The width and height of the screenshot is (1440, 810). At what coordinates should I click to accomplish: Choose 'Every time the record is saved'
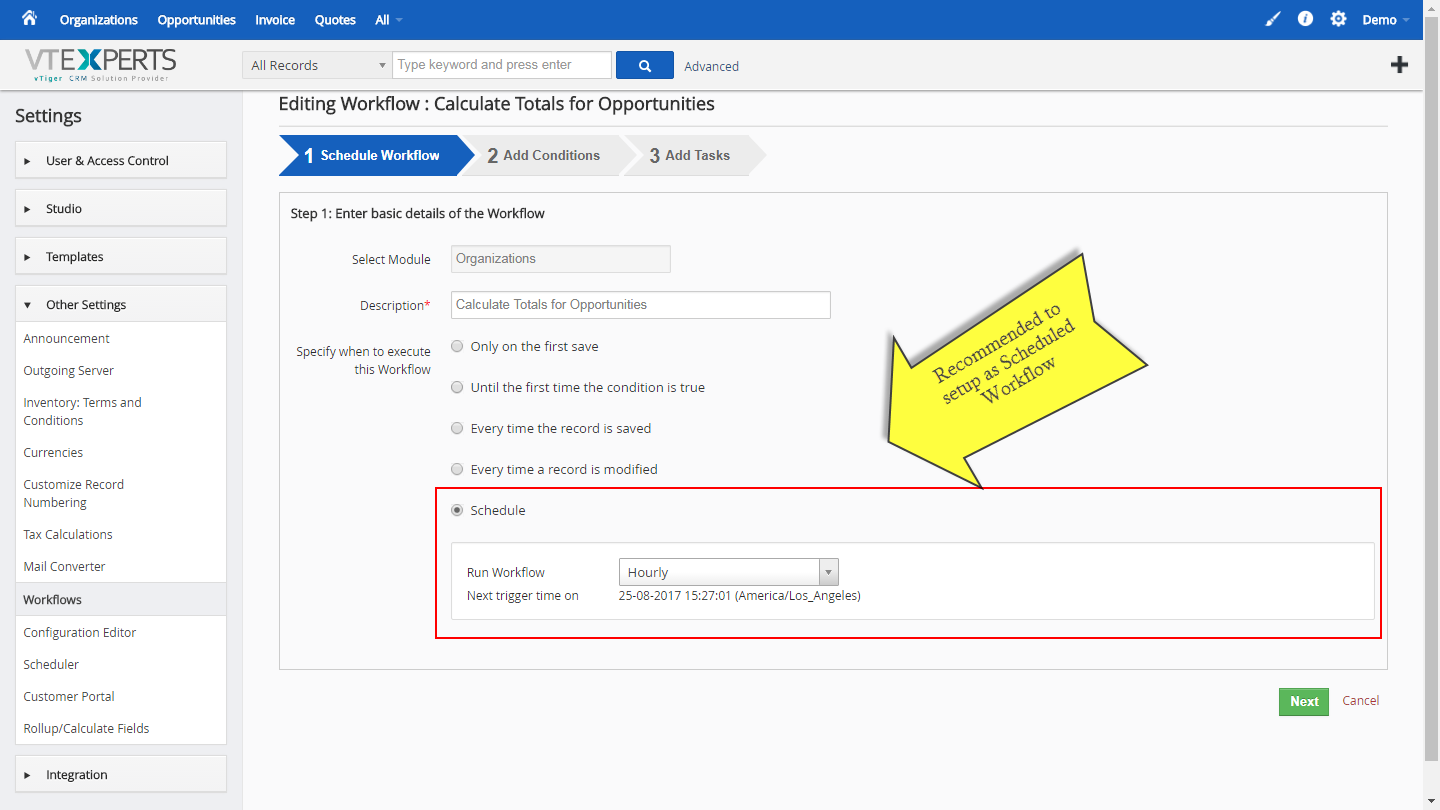[457, 428]
